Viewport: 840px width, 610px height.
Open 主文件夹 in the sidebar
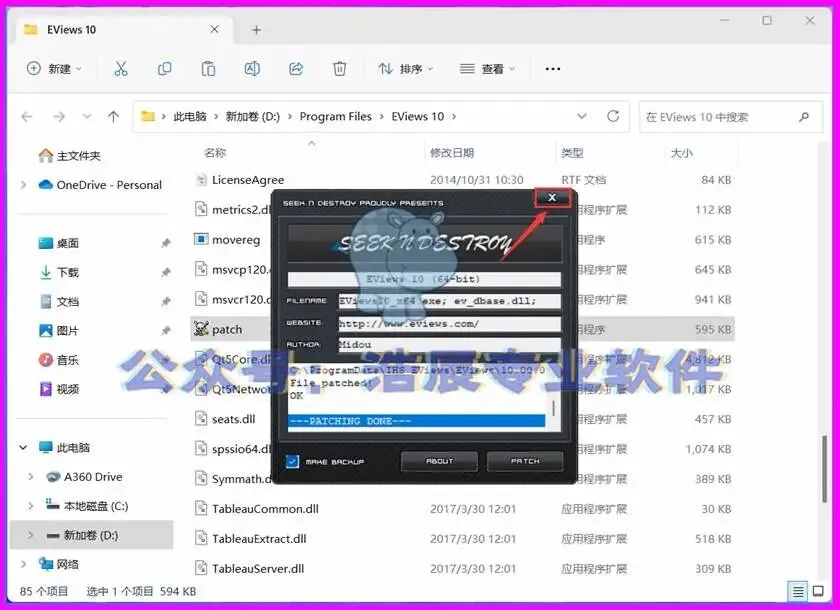tap(70, 156)
